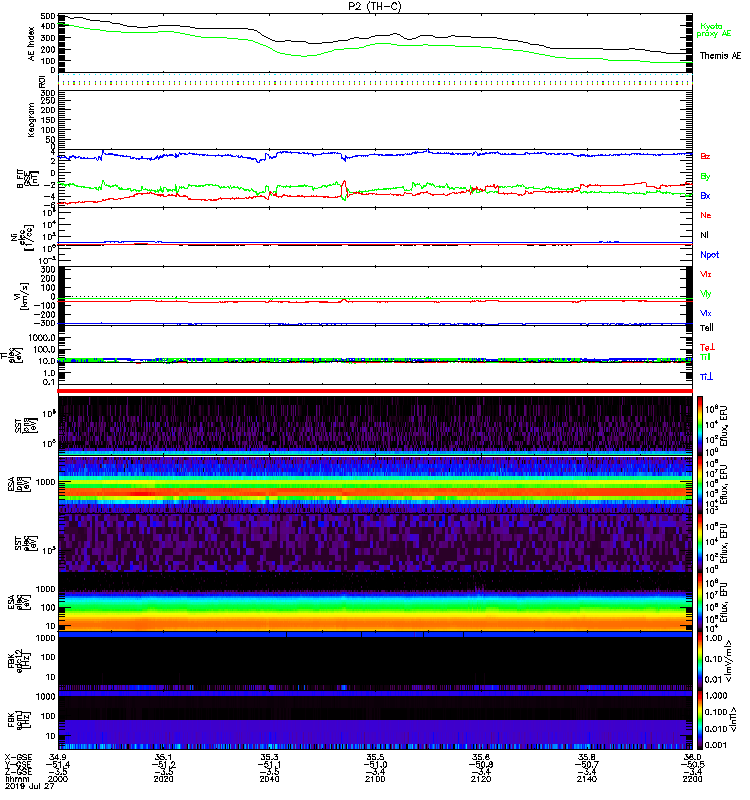The width and height of the screenshot is (750, 800).
Task: Click the X-GSE value 35.3
Action: (269, 757)
